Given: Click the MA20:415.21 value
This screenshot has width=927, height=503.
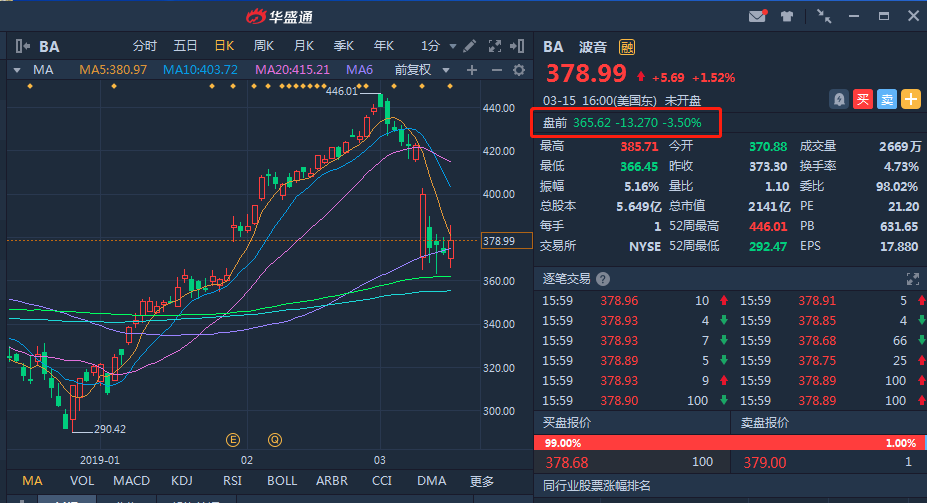Looking at the screenshot, I should click(292, 70).
